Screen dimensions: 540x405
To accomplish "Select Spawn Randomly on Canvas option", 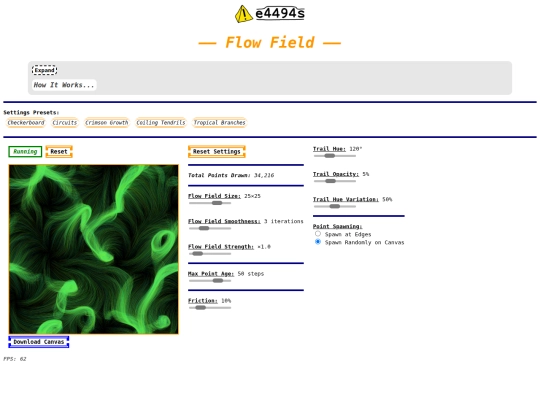I will 318,242.
